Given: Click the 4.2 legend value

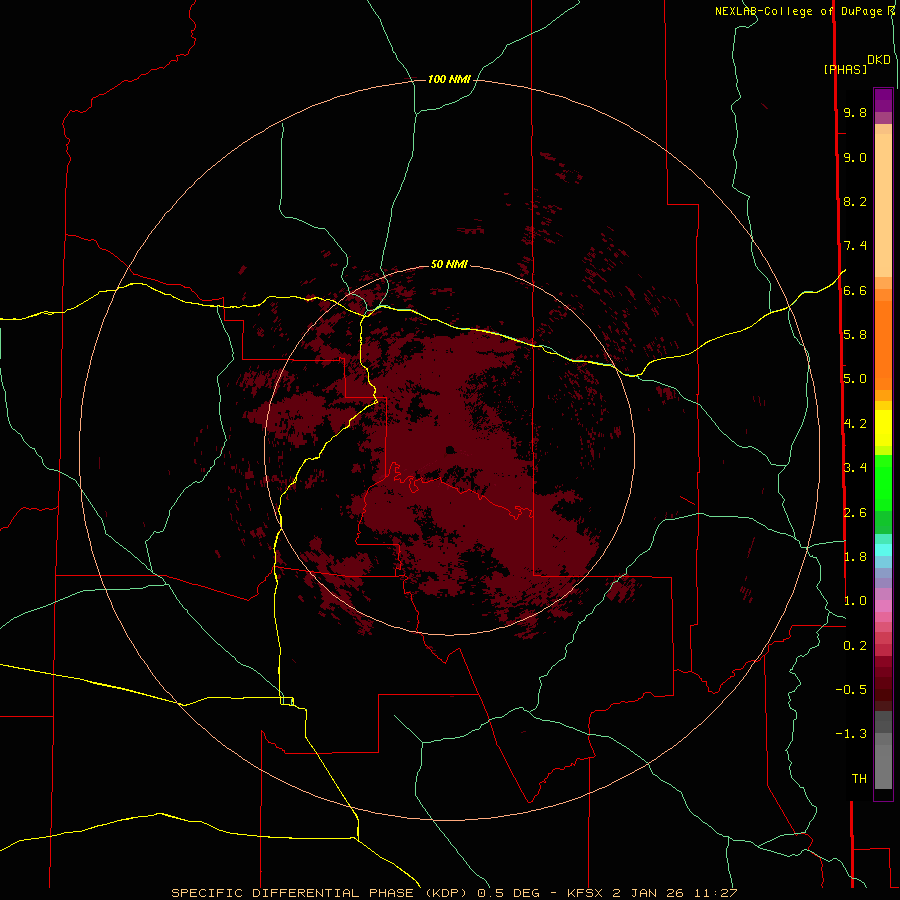Looking at the screenshot, I should (855, 424).
